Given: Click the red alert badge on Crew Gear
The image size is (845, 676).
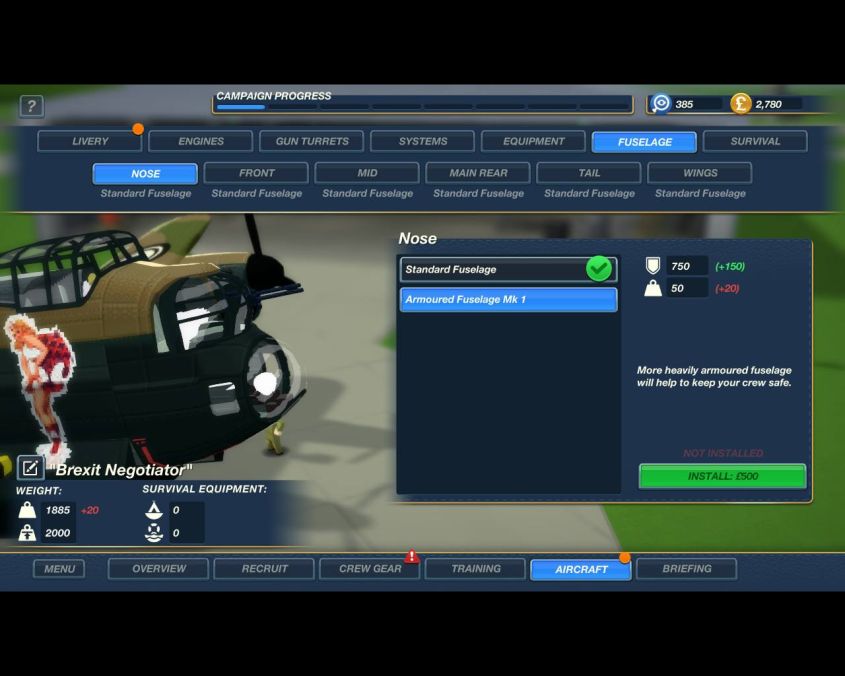Looking at the screenshot, I should [x=412, y=556].
